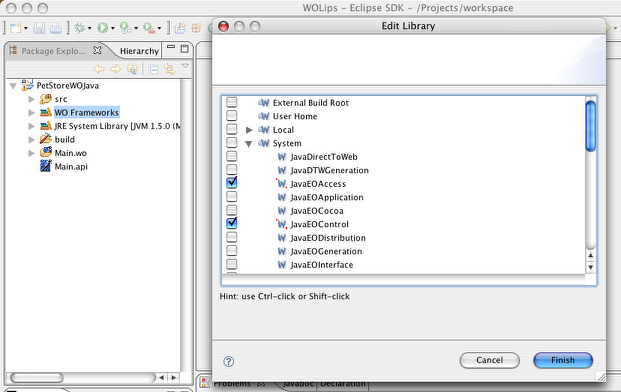Switch to the Hierarchy tab
The image size is (621, 392).
(139, 51)
